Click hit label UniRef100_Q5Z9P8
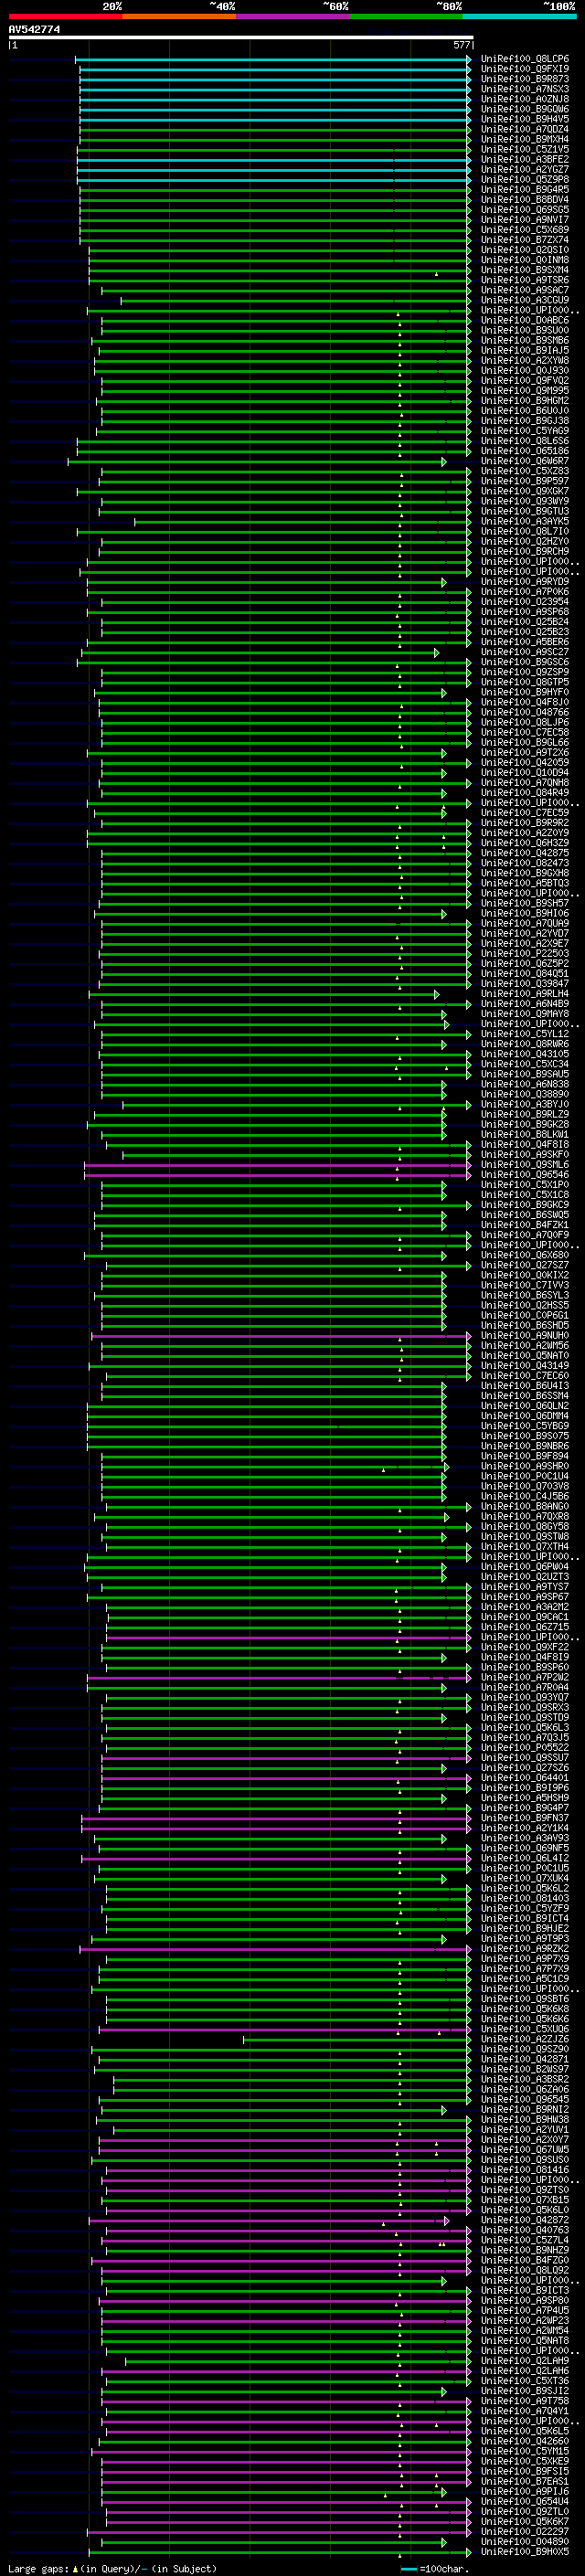 pyautogui.click(x=525, y=180)
